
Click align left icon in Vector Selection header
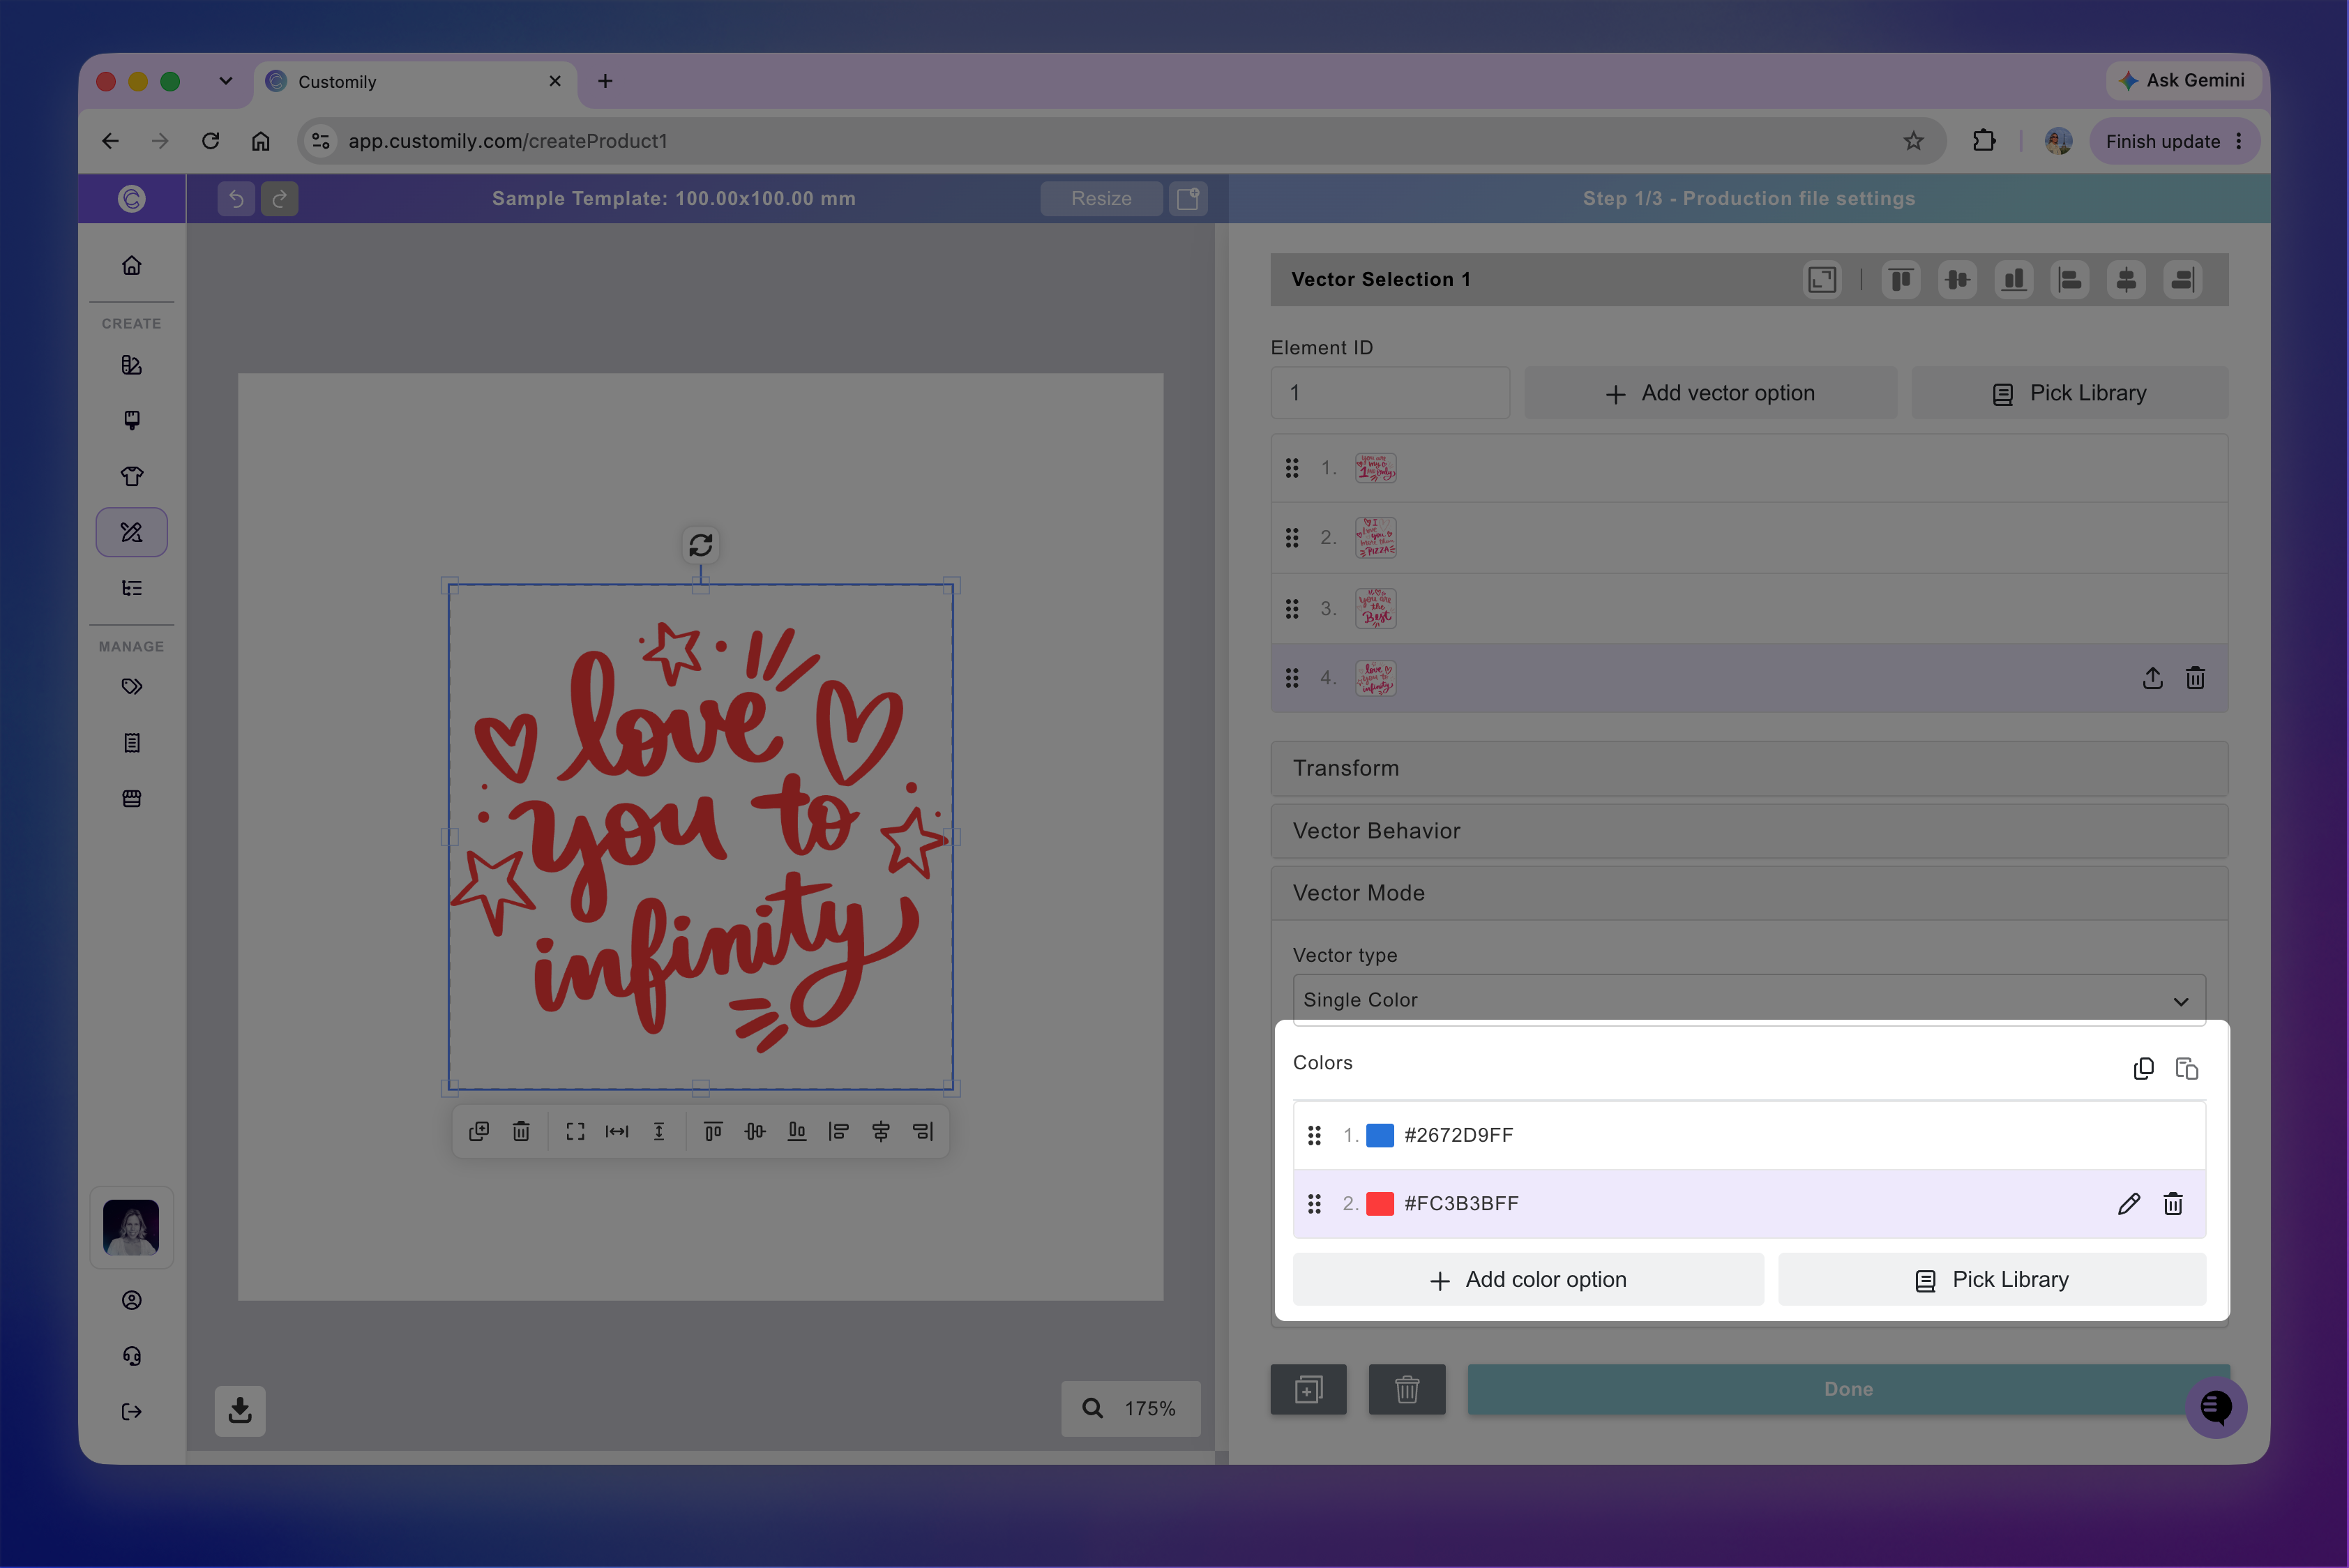(2070, 280)
